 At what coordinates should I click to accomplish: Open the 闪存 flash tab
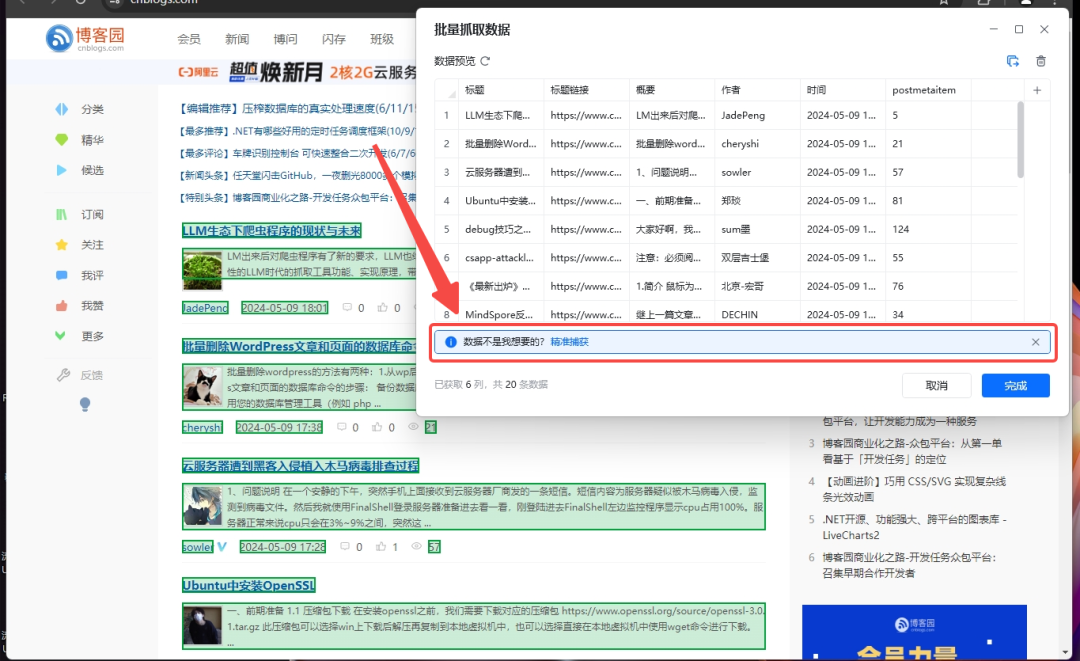pos(333,39)
